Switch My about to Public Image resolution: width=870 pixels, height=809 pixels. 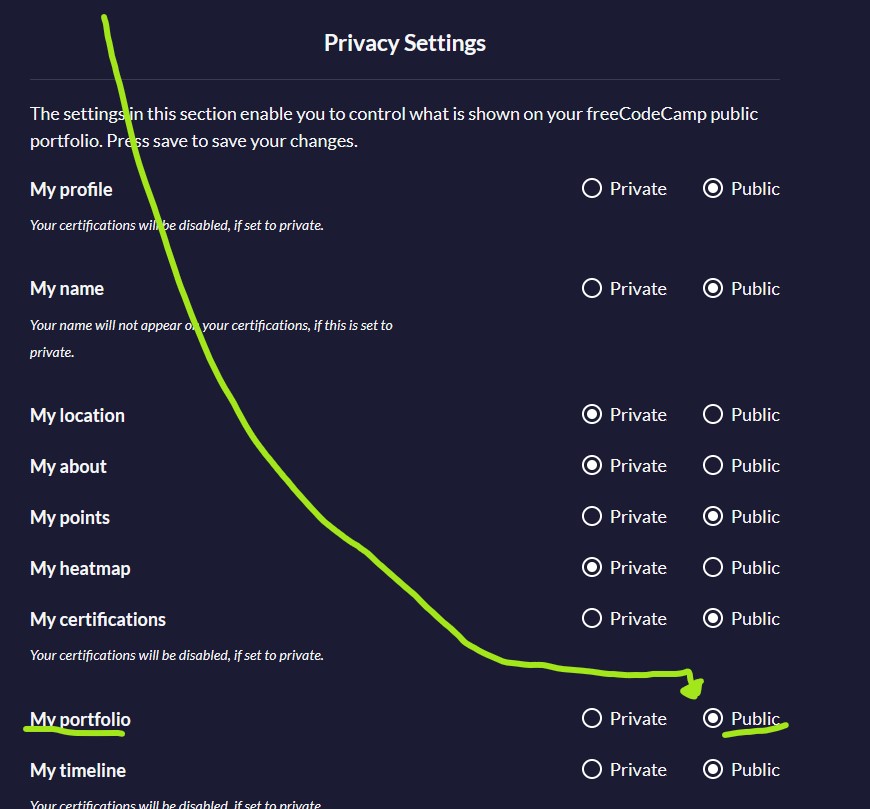[x=712, y=466]
